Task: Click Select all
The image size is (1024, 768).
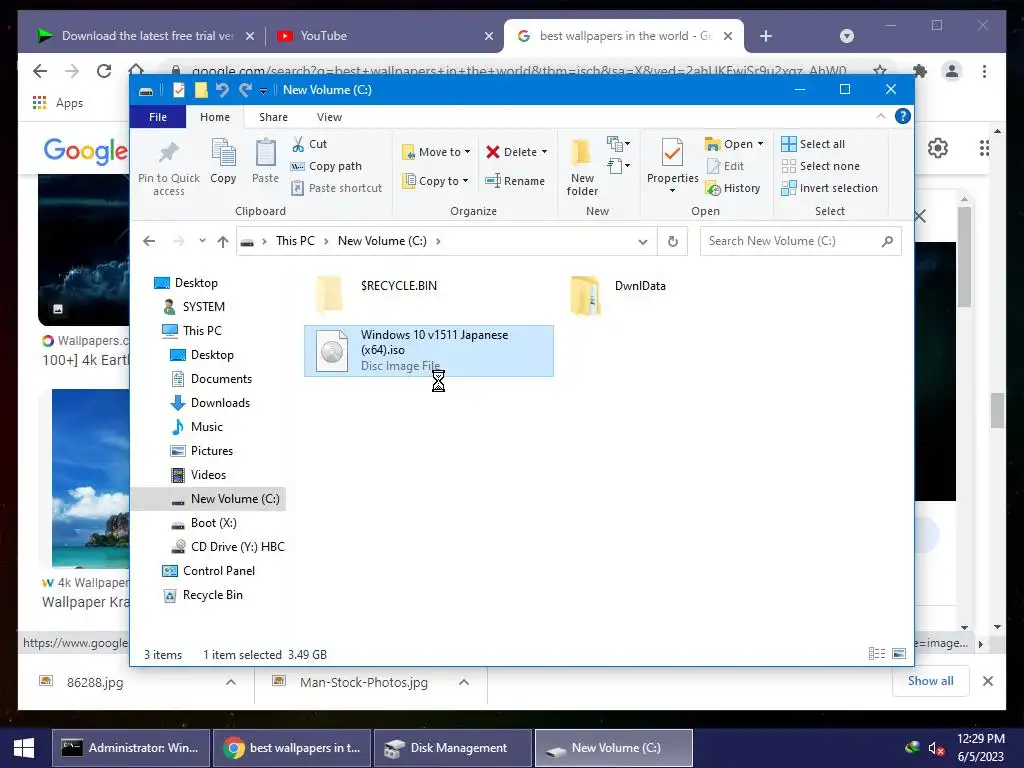Action: 813,144
